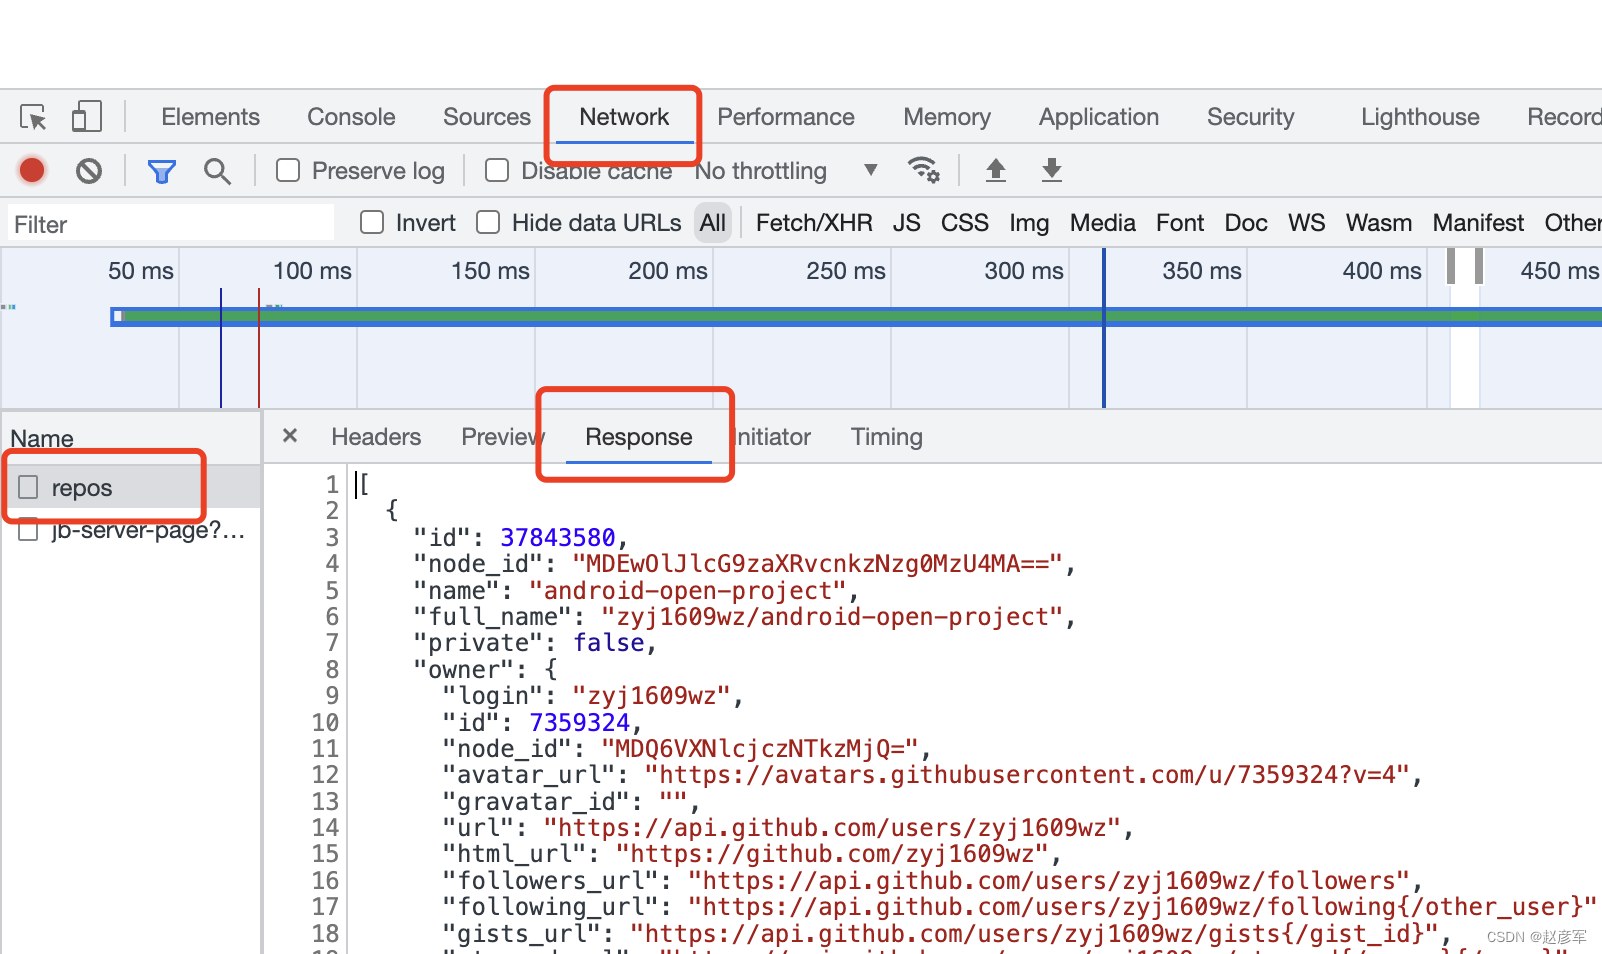1602x954 pixels.
Task: Click the followers_url line in response
Action: pos(932,880)
